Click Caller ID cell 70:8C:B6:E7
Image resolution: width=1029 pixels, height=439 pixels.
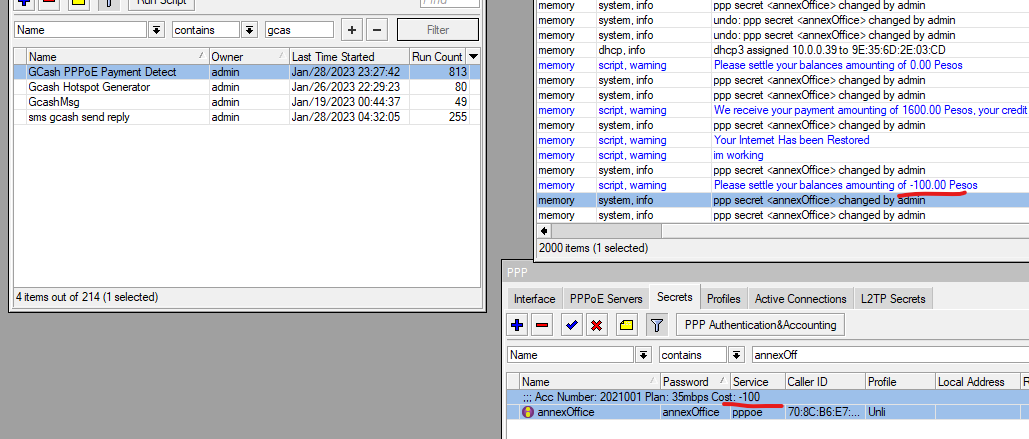pos(823,412)
